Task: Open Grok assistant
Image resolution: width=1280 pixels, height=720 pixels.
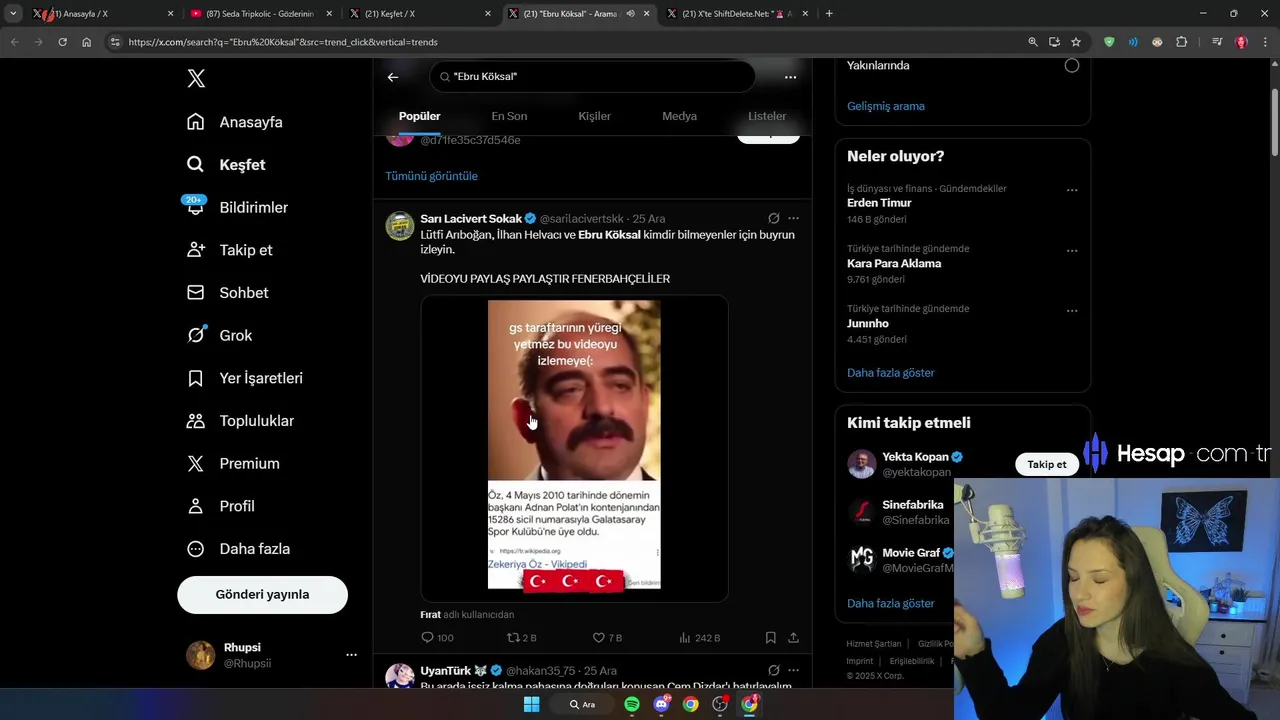Action: point(219,336)
